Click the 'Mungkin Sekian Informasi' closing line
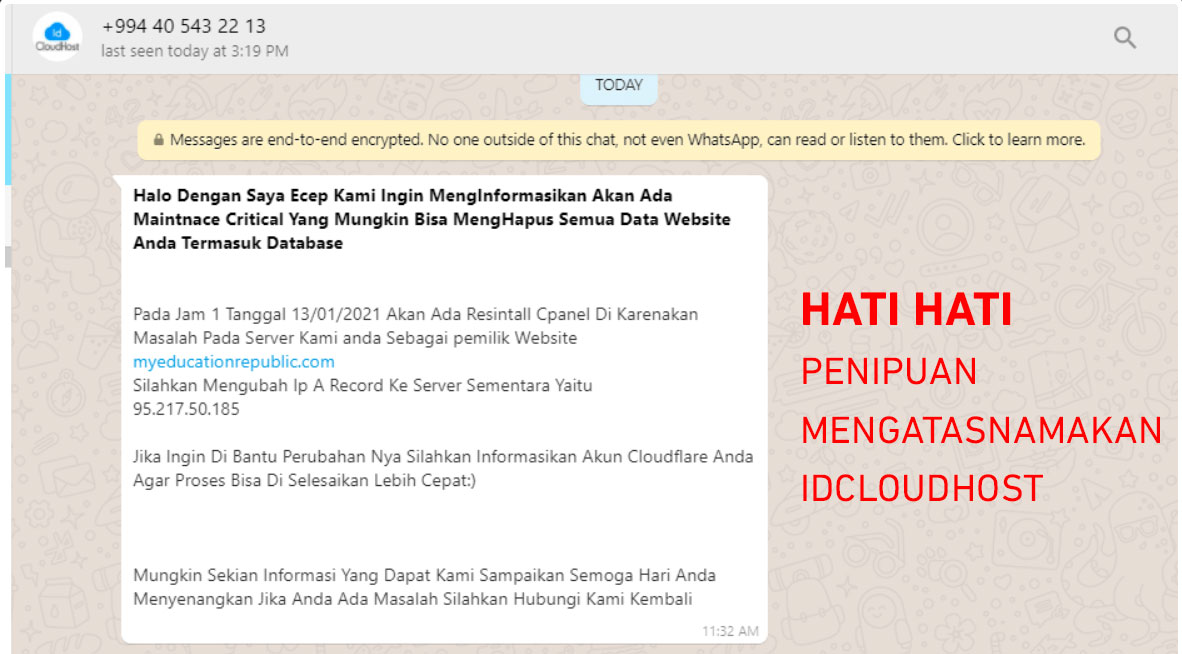1182x654 pixels. (424, 575)
